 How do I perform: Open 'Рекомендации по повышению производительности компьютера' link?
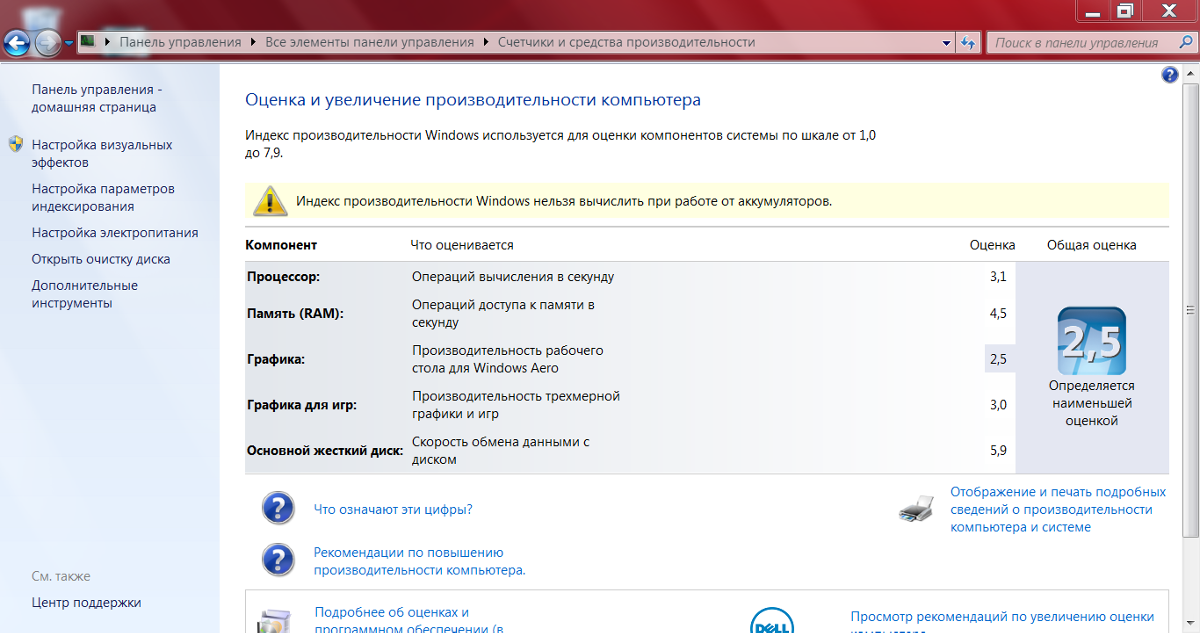click(420, 561)
